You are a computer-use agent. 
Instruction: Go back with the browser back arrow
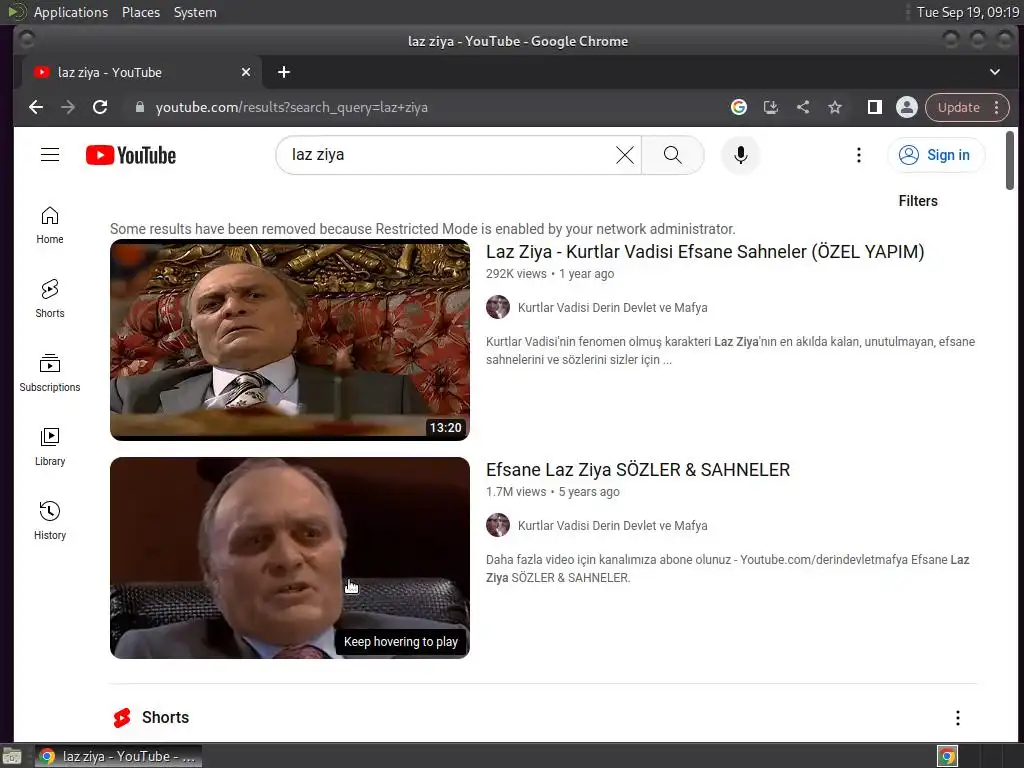coord(36,107)
